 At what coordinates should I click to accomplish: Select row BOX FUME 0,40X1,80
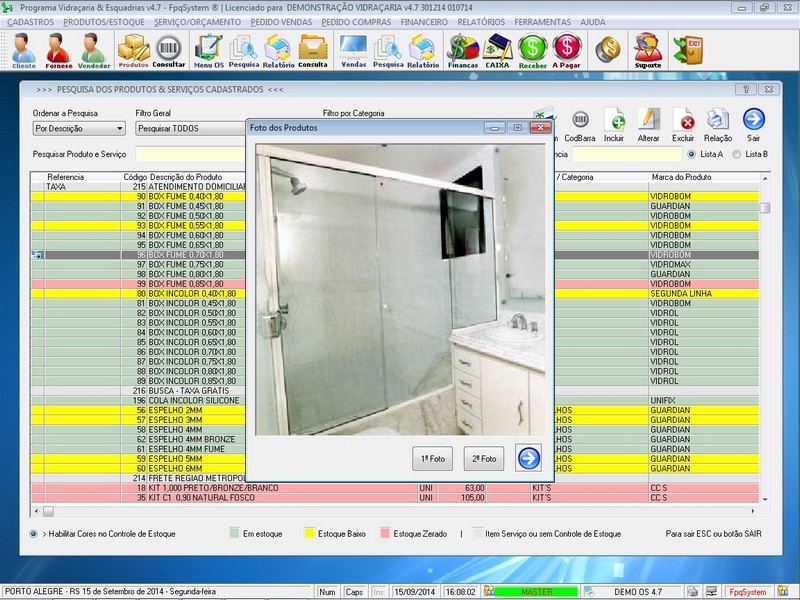tap(138, 196)
